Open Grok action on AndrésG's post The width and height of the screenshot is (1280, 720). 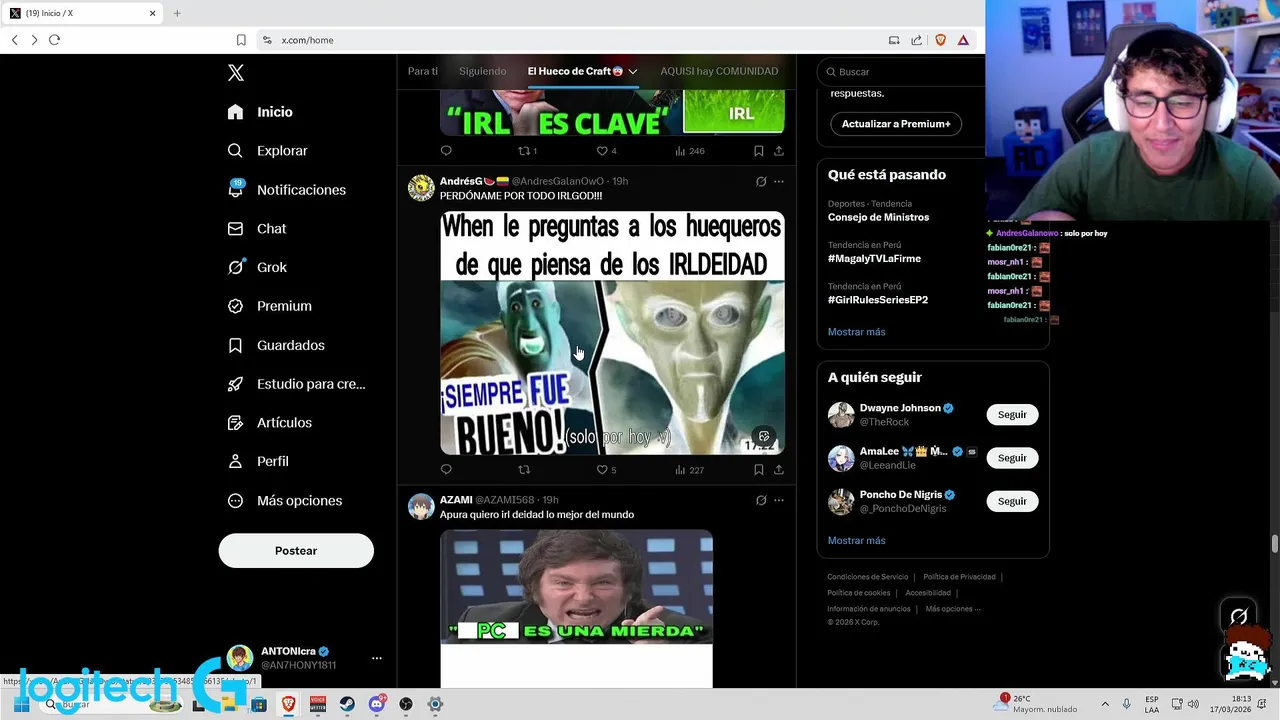pyautogui.click(x=761, y=181)
